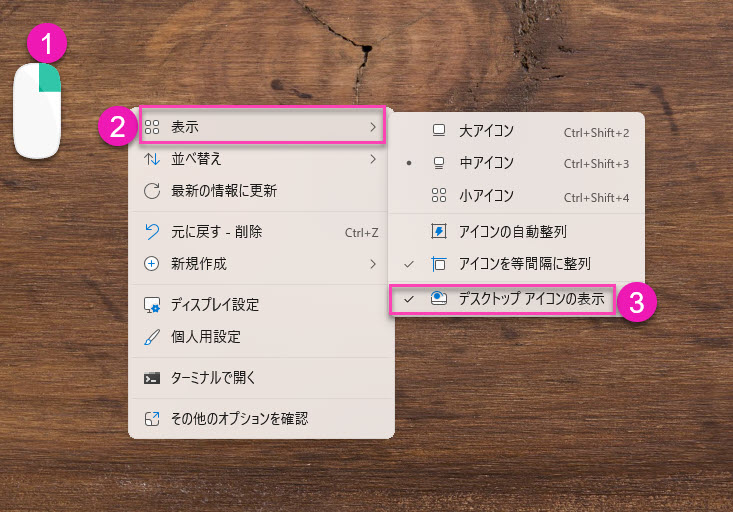This screenshot has width=733, height=512.
Task: Click the terminal icon beside ターミナルで開く
Action: [x=152, y=377]
